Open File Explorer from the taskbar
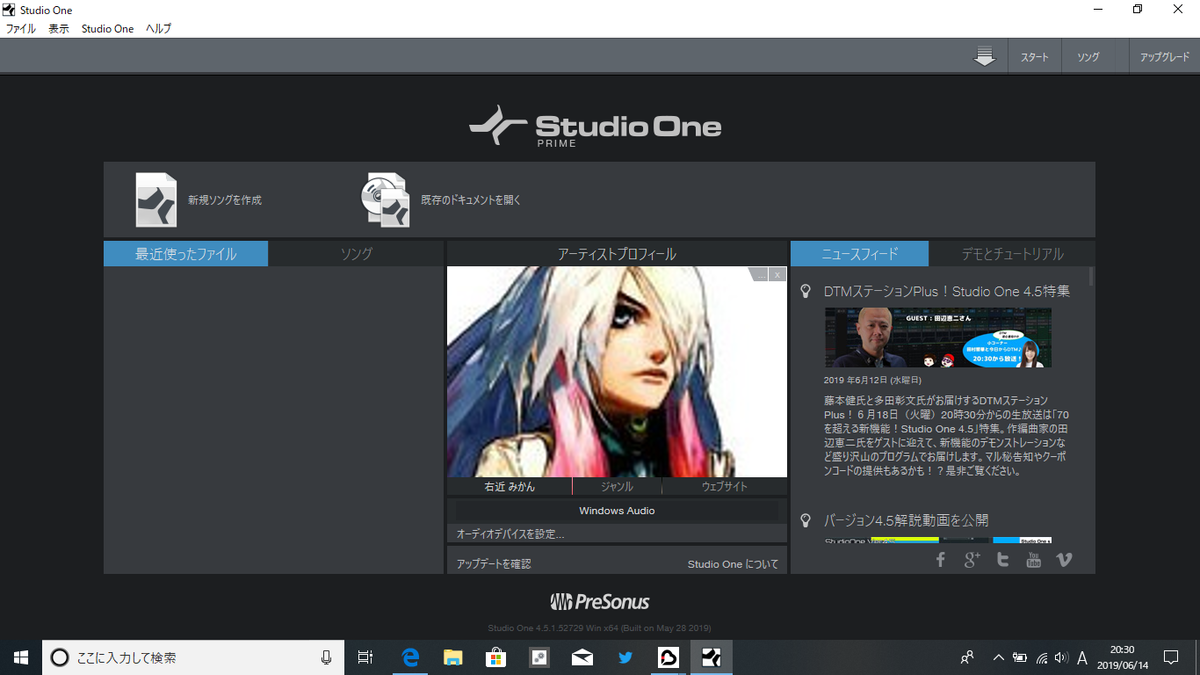The height and width of the screenshot is (675, 1200). 453,657
